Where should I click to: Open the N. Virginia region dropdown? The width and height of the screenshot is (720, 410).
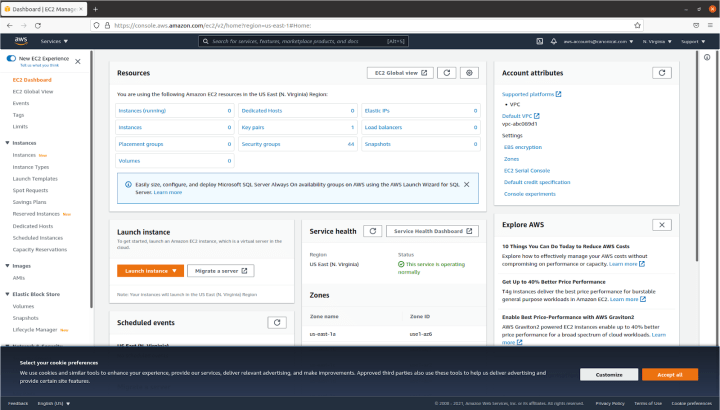(657, 41)
